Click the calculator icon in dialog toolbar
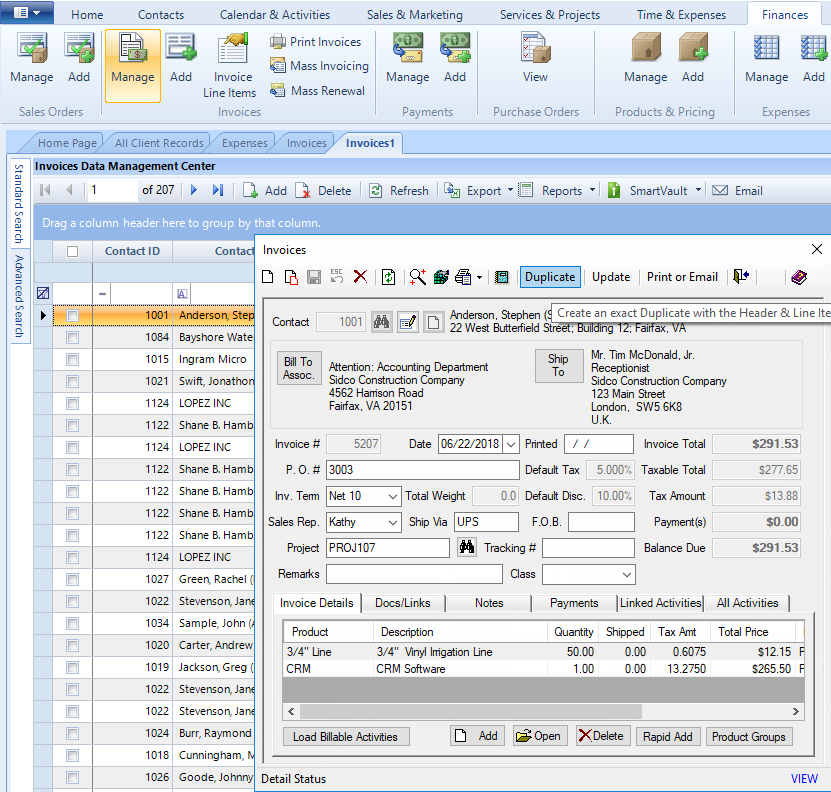This screenshot has height=792, width=831. coord(501,277)
